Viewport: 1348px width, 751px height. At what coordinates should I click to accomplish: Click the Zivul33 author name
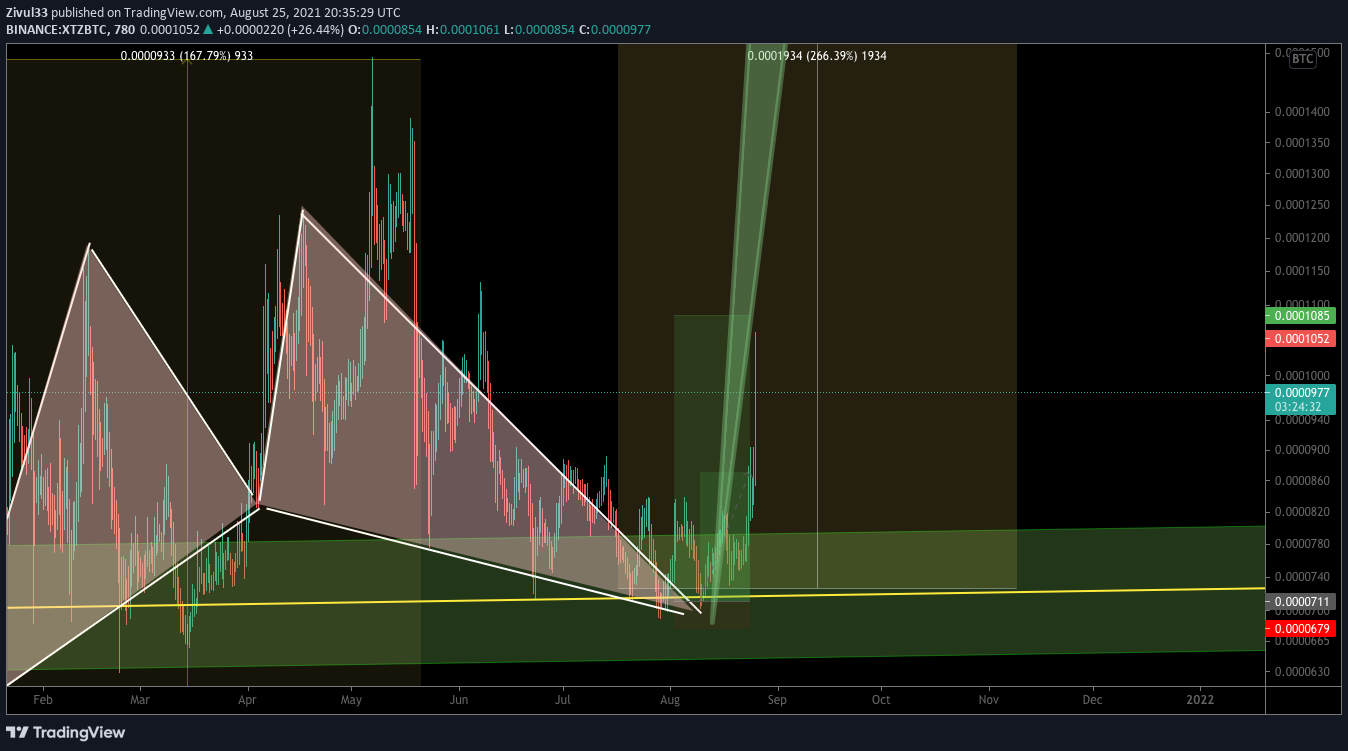tap(27, 13)
